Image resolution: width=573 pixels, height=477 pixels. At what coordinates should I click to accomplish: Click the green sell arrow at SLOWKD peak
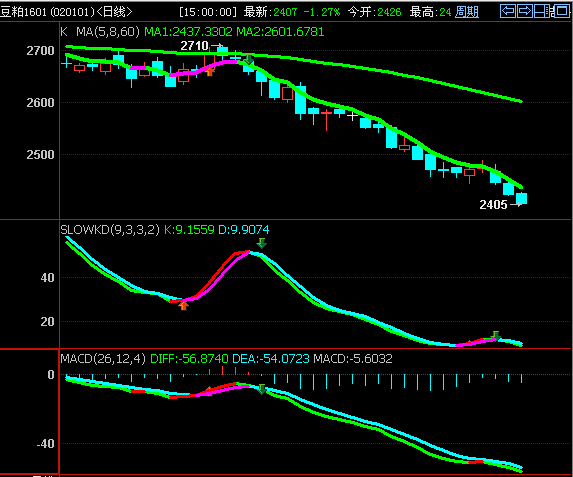coord(262,243)
